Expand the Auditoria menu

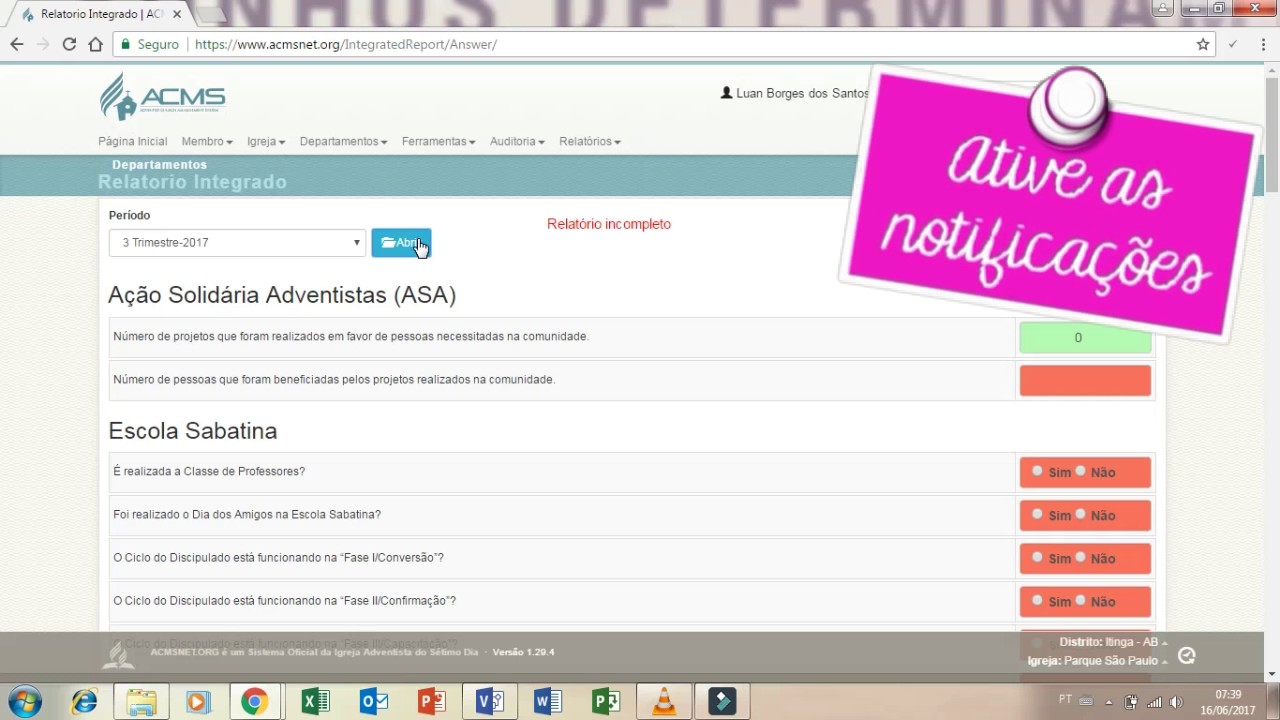pos(517,141)
